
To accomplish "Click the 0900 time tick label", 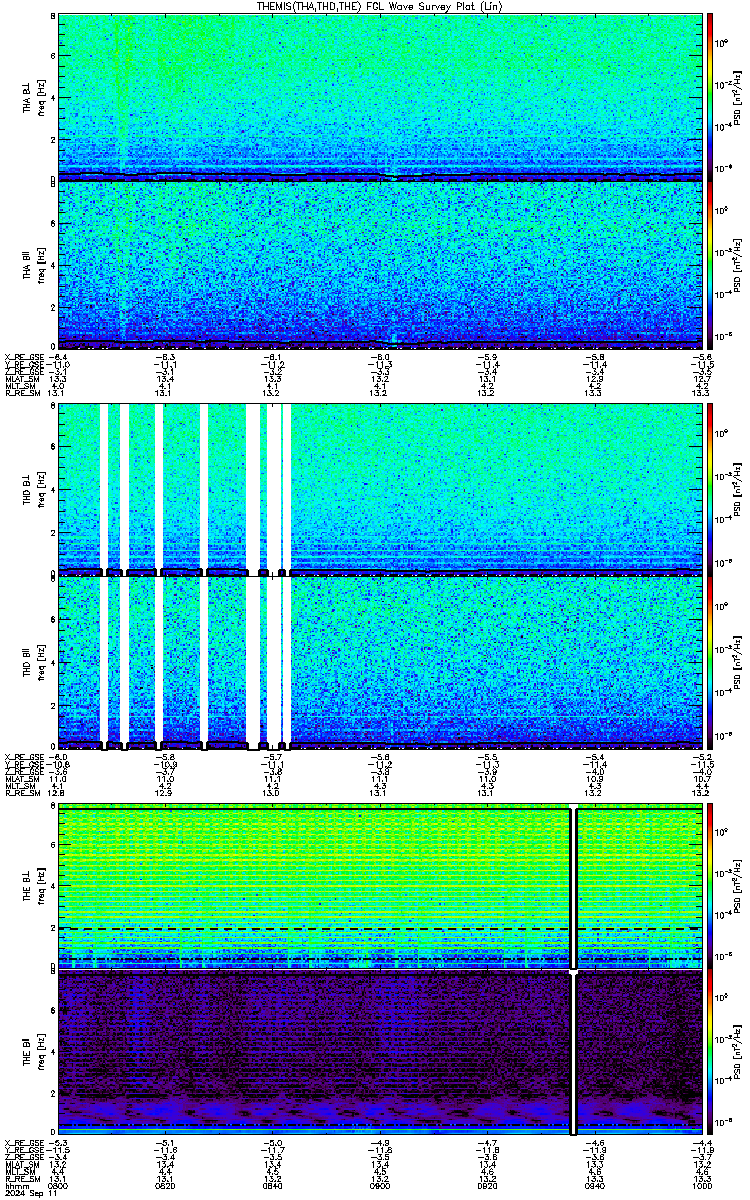I will pyautogui.click(x=380, y=1187).
